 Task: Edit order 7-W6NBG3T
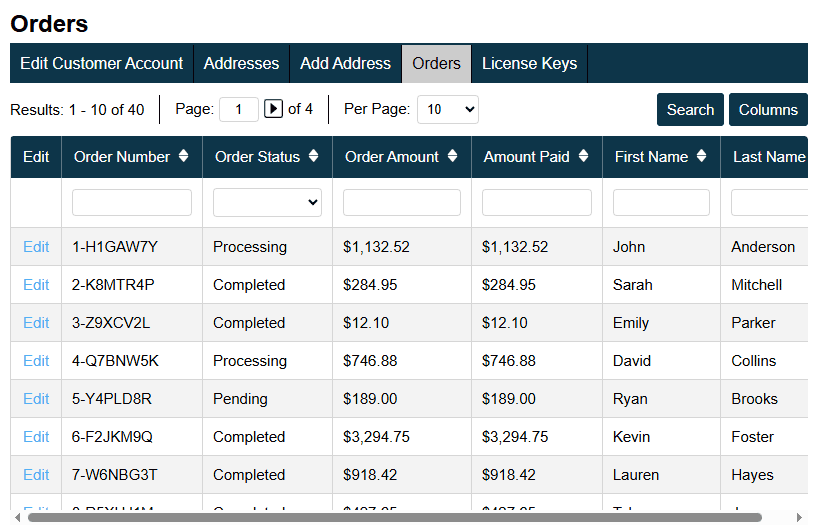click(36, 475)
